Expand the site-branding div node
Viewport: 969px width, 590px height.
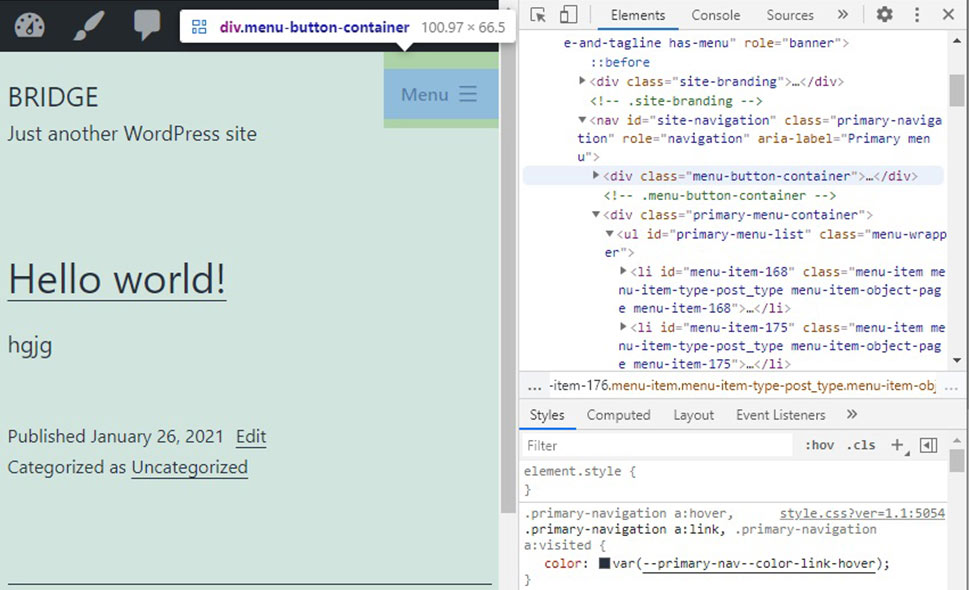click(x=582, y=81)
